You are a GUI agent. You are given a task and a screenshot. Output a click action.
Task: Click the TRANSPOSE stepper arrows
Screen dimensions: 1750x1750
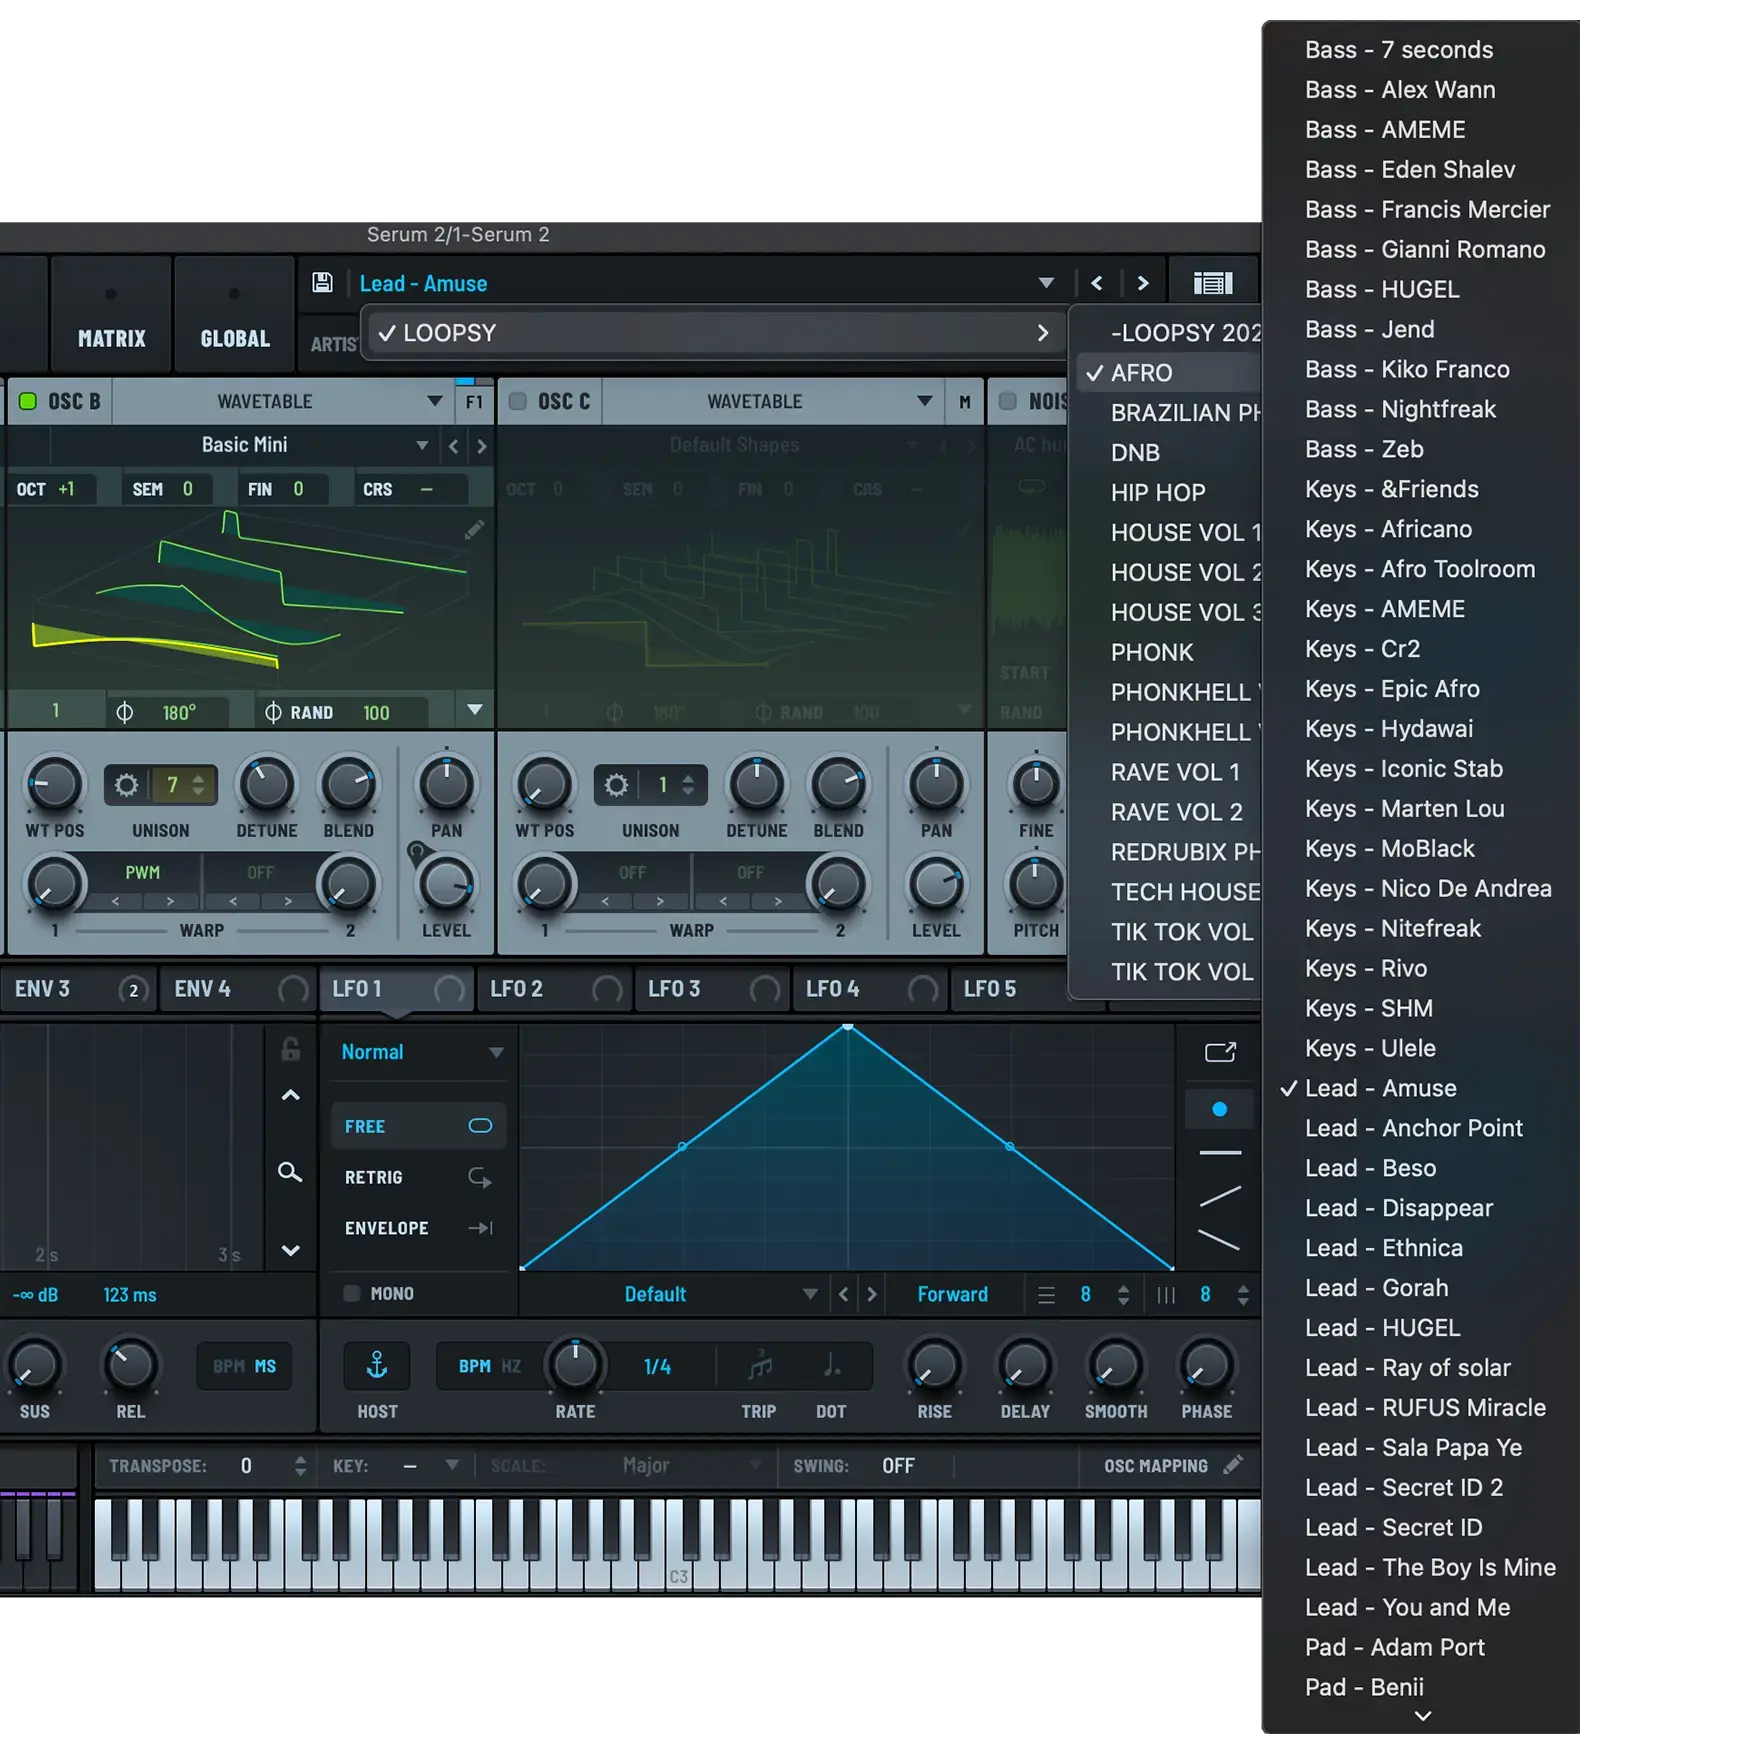[x=300, y=1466]
